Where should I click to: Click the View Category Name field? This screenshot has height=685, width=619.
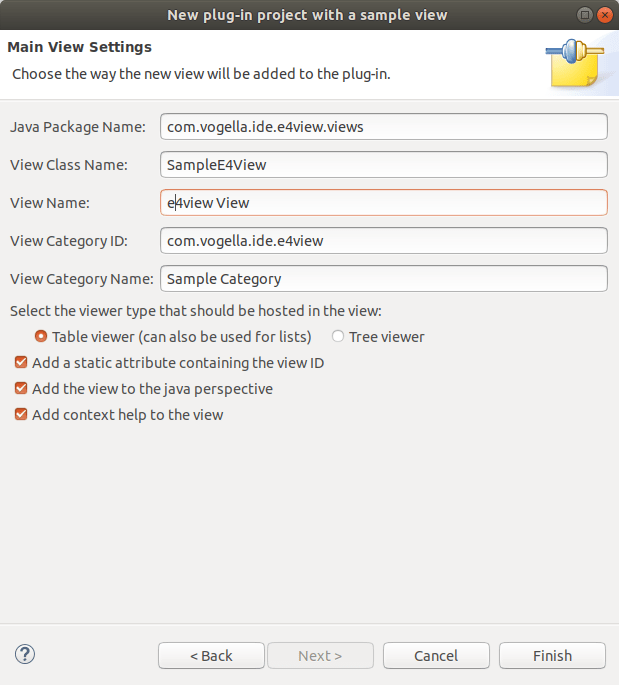[383, 278]
